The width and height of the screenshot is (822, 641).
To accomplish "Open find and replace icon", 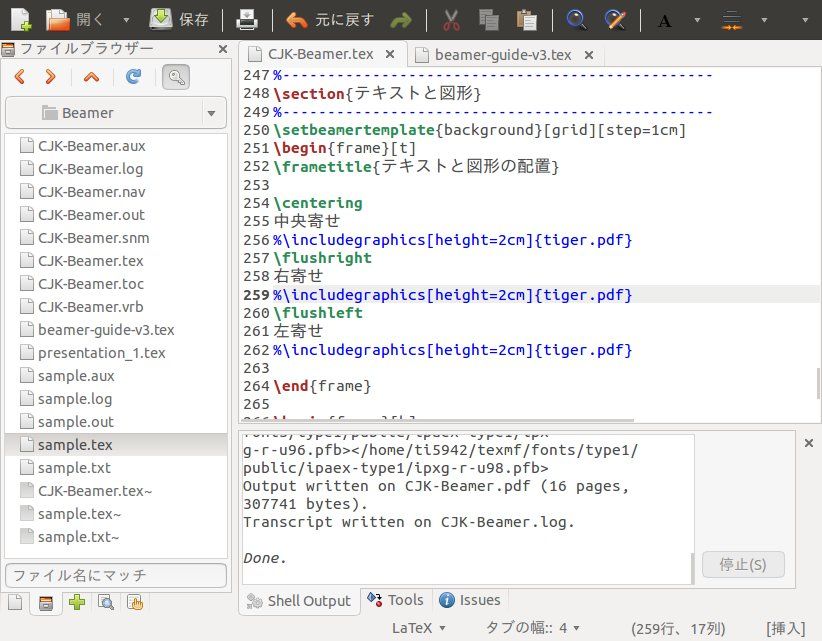I will [614, 20].
